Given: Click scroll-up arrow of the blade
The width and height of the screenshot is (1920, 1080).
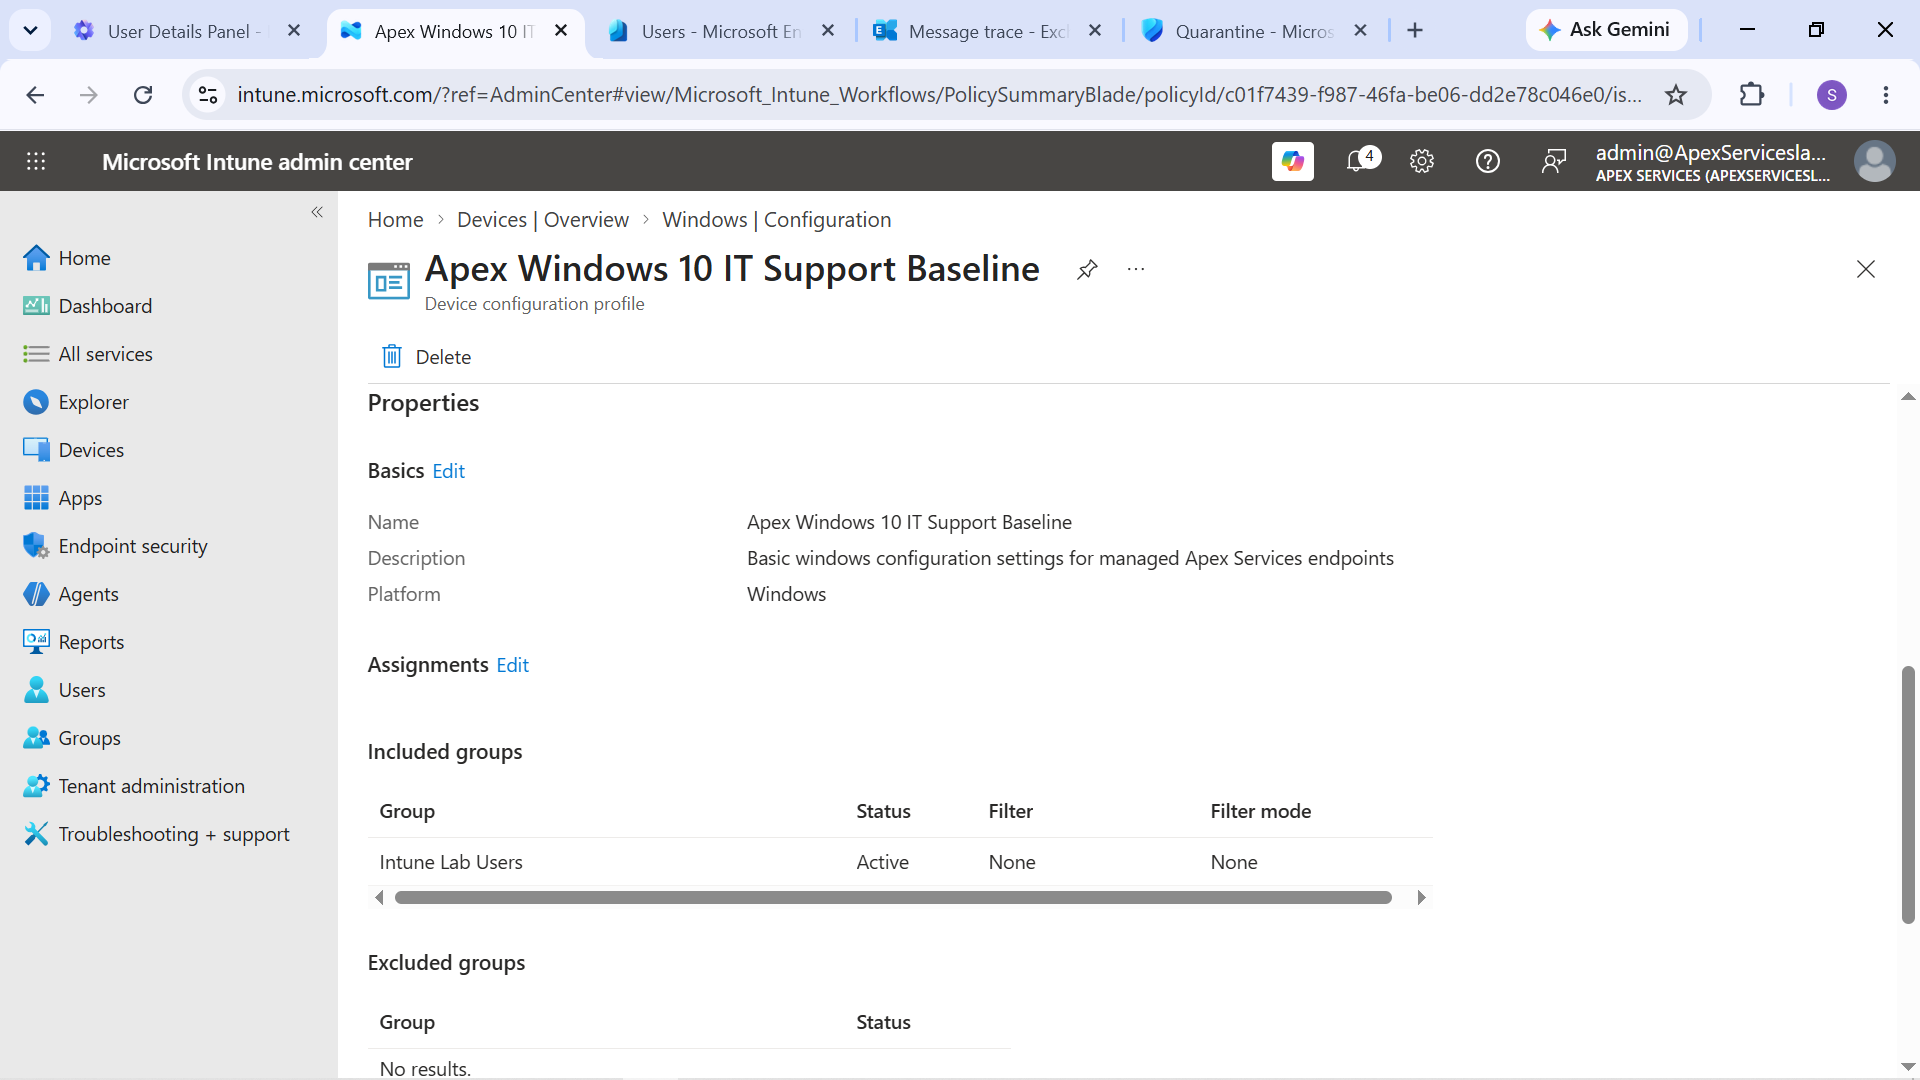Looking at the screenshot, I should point(1908,397).
